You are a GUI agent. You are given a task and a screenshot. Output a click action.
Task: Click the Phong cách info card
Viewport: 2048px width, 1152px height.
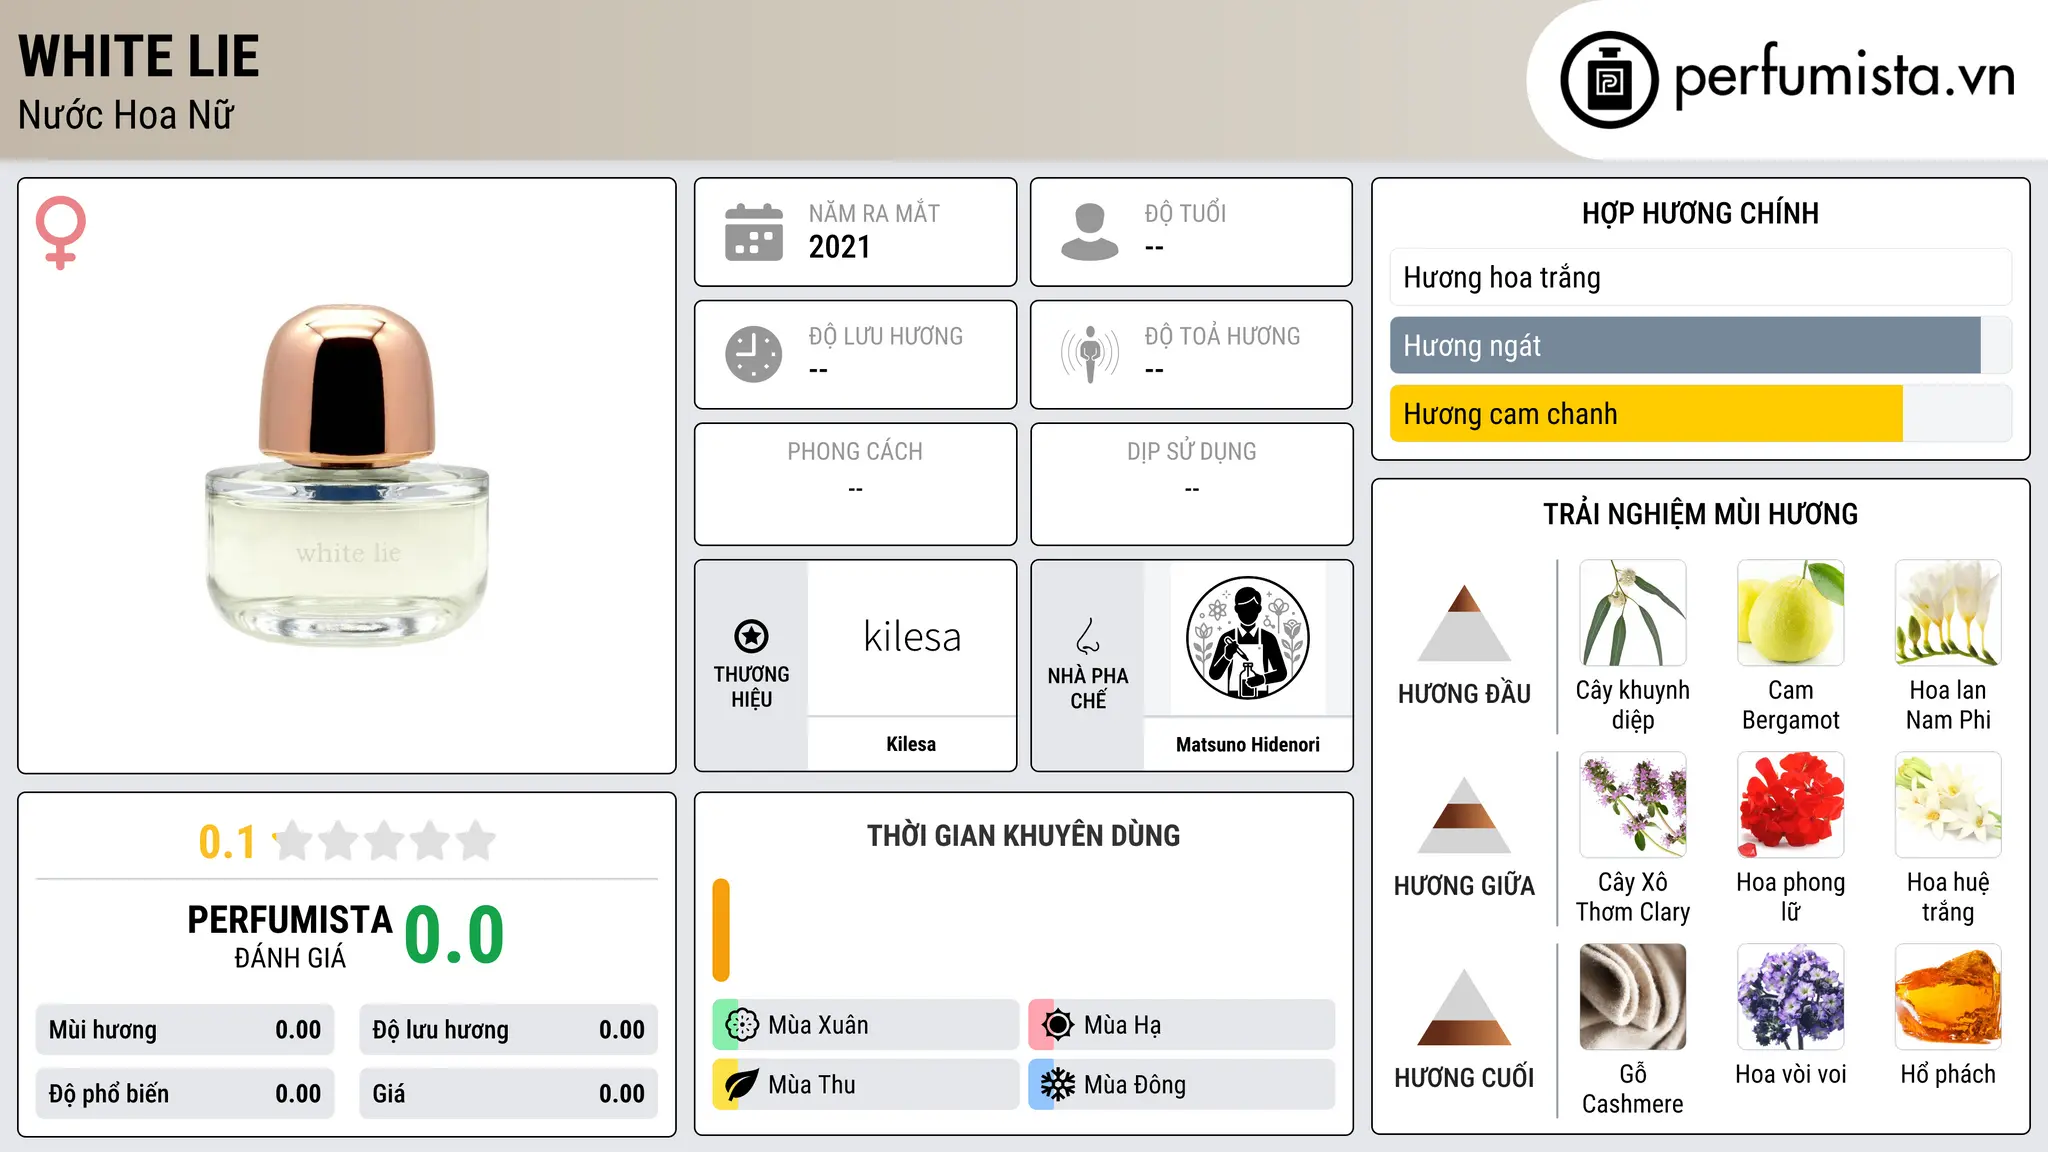click(x=855, y=484)
